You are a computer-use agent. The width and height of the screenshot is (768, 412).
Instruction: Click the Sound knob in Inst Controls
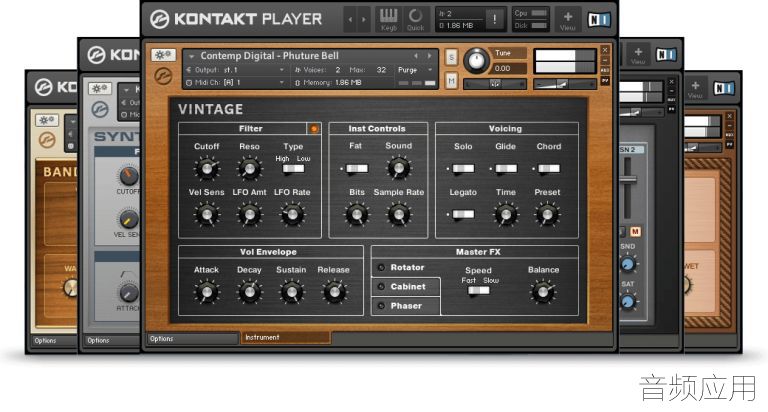[x=399, y=168]
